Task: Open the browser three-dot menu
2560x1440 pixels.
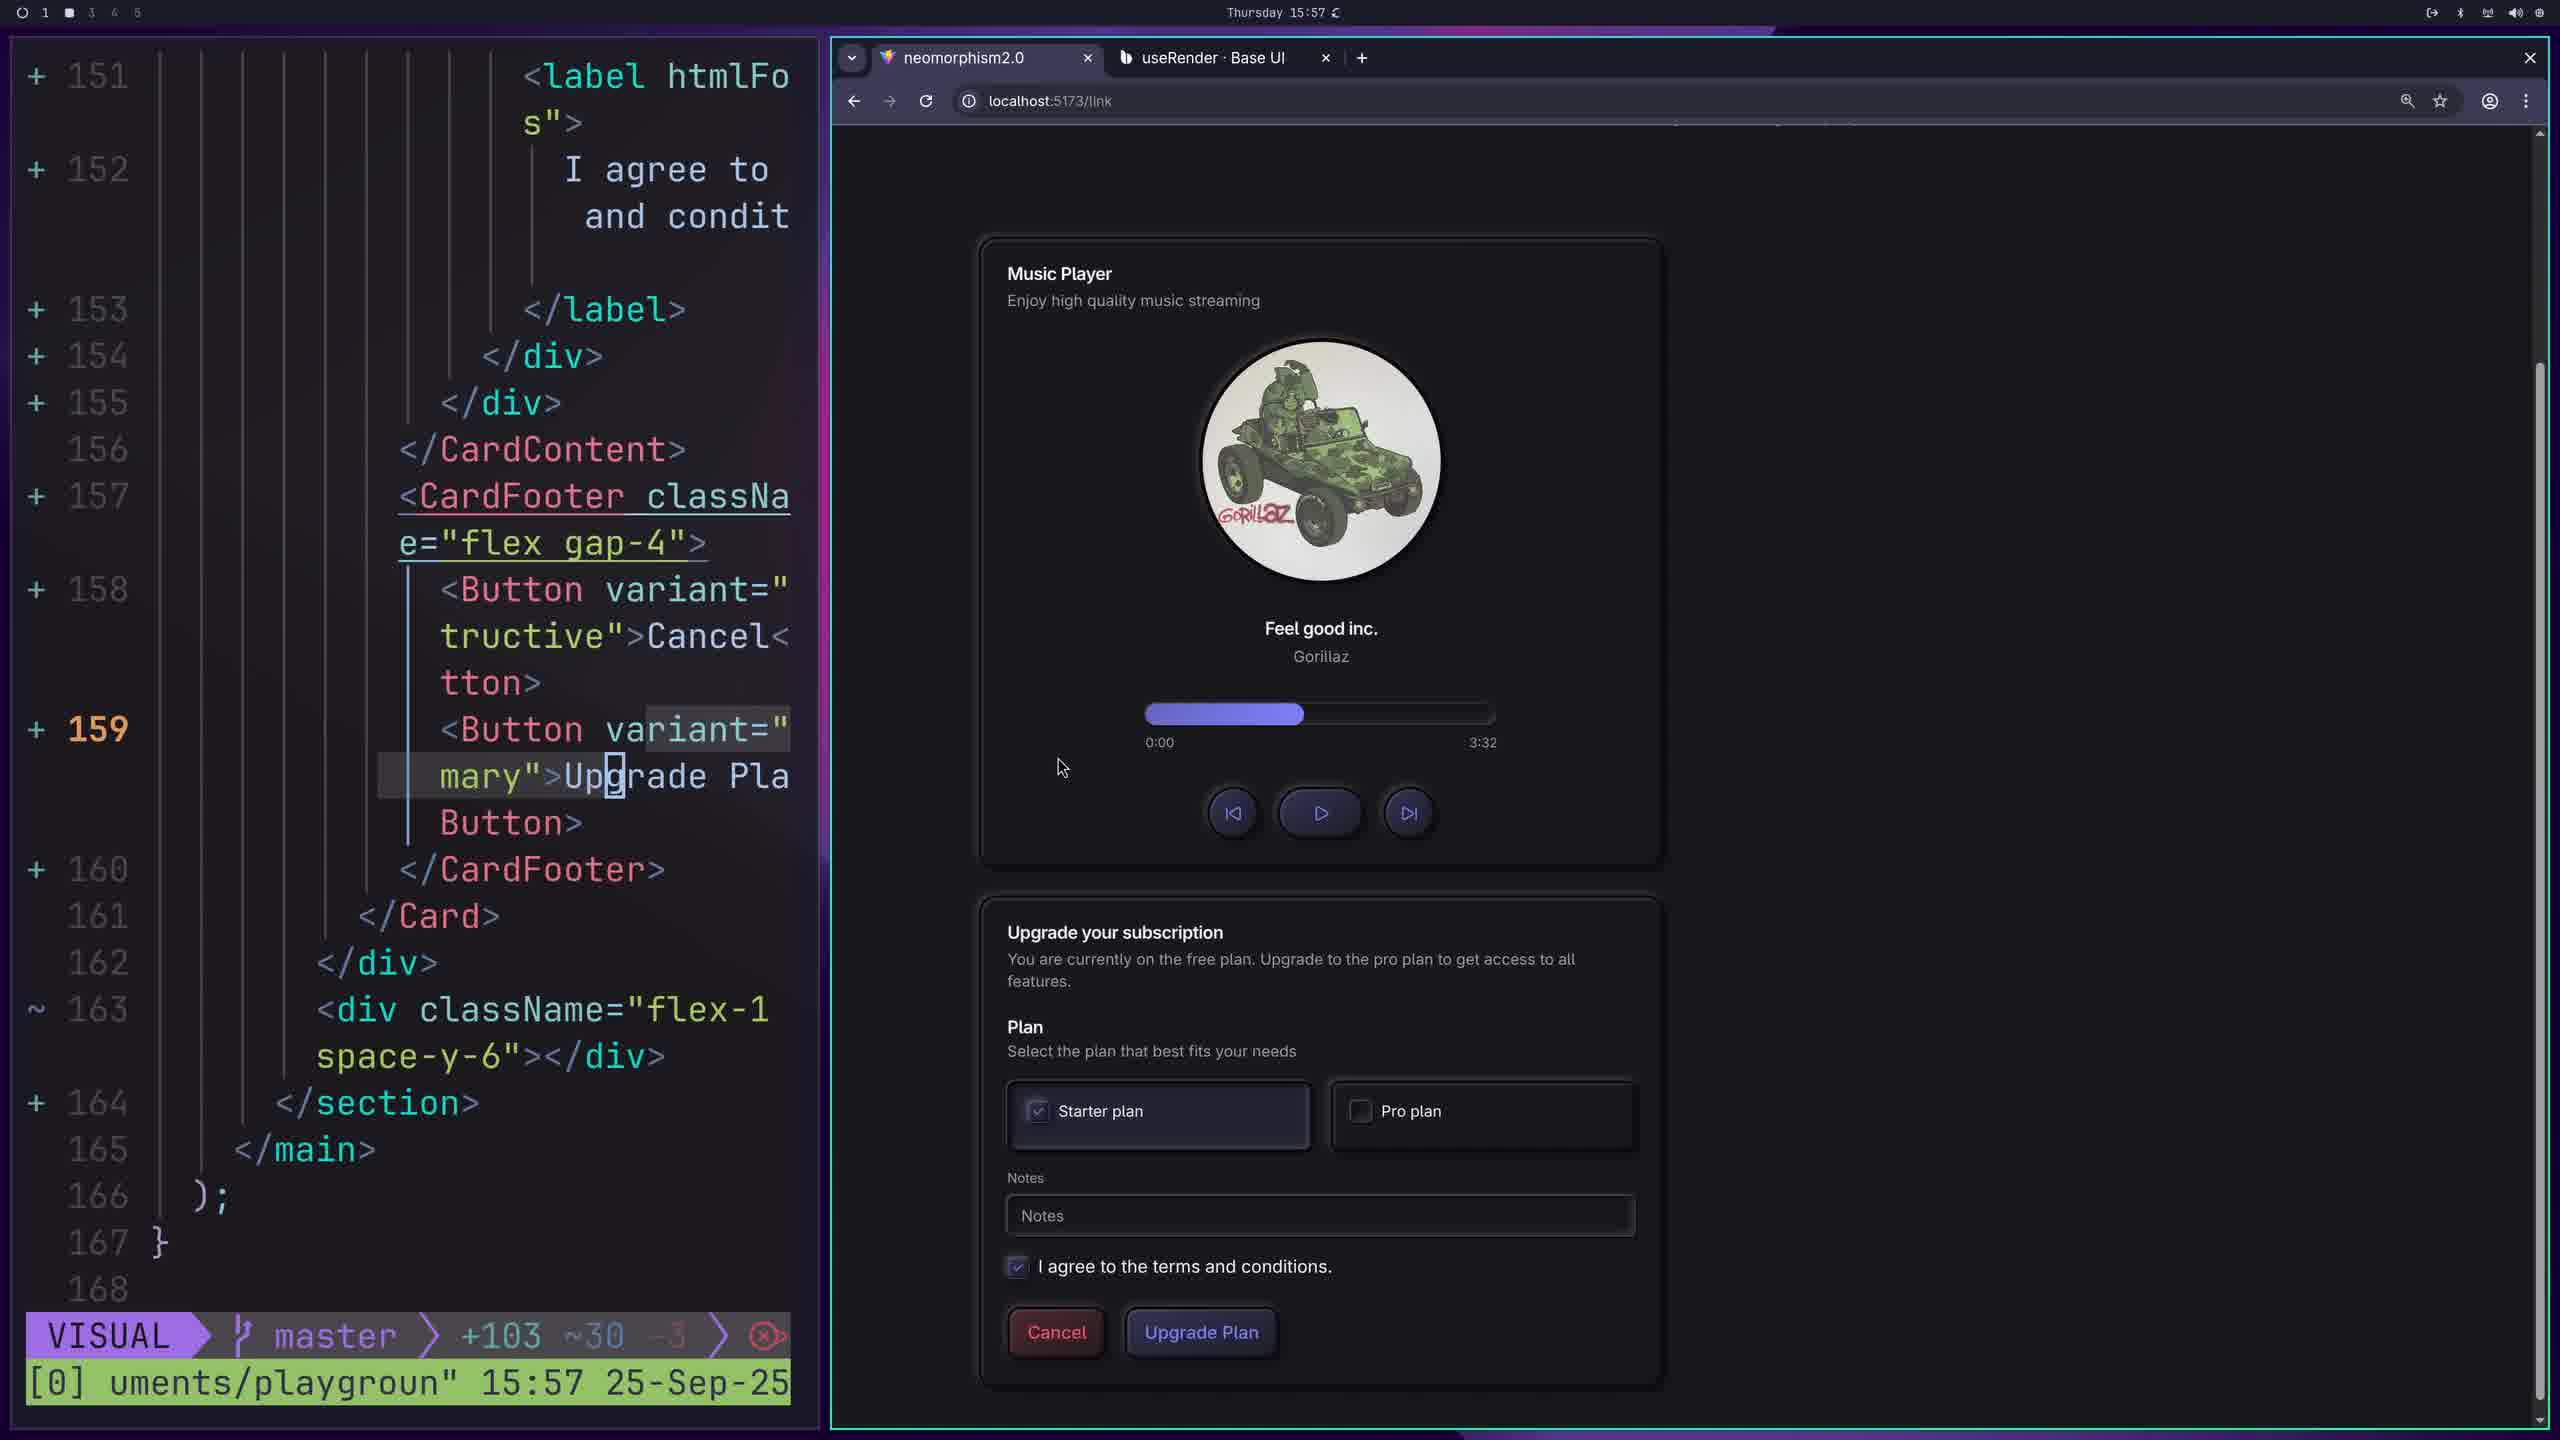Action: click(2526, 101)
